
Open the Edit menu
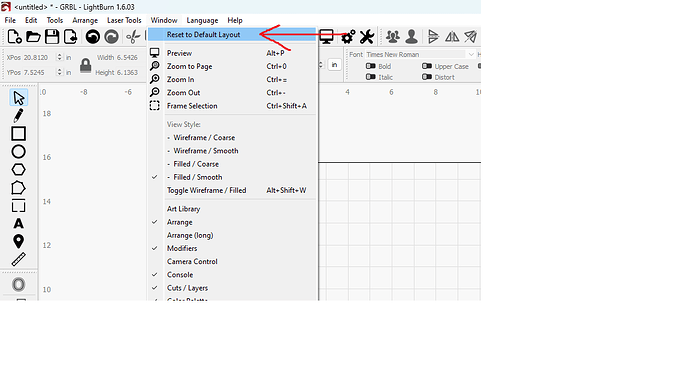31,20
